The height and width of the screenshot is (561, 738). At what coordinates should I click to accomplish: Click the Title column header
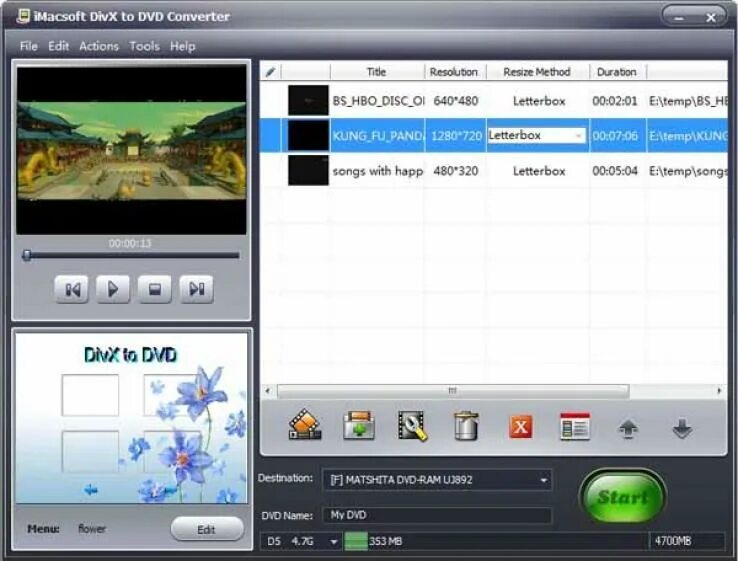(x=377, y=72)
